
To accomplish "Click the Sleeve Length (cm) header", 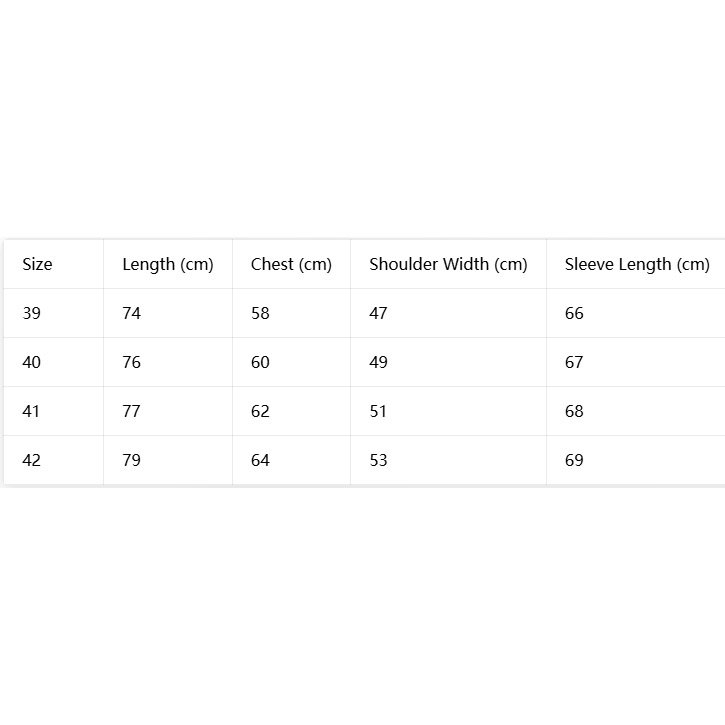I will point(636,264).
